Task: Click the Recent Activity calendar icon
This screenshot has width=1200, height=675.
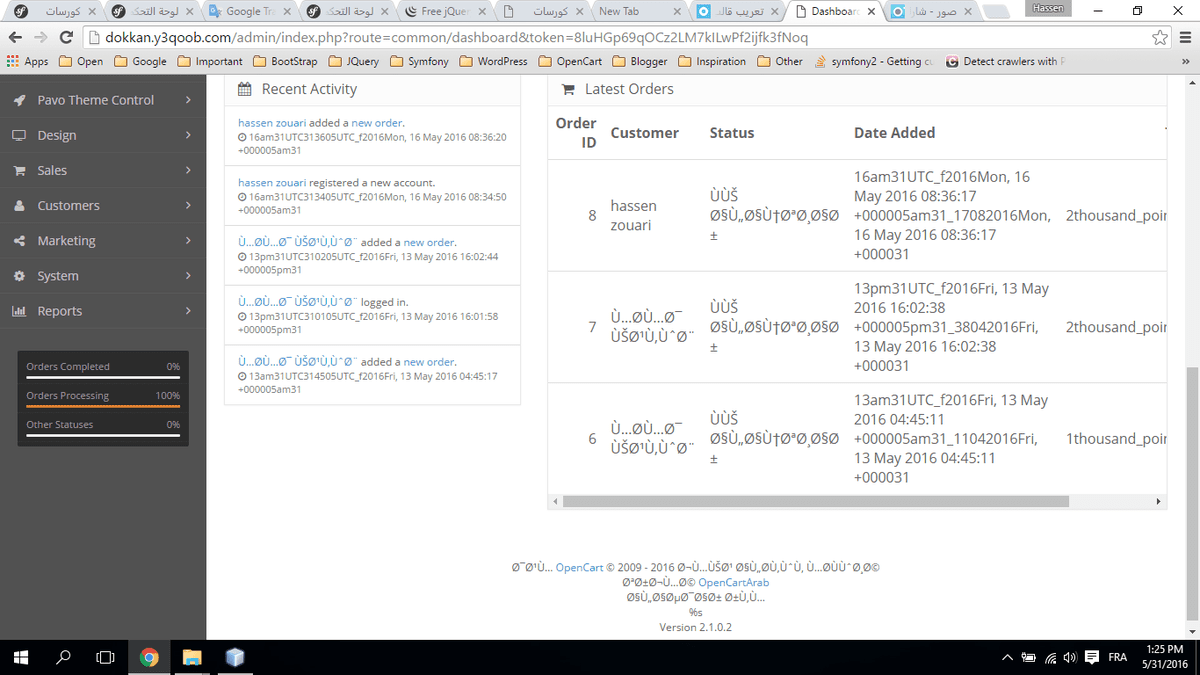Action: [x=245, y=89]
